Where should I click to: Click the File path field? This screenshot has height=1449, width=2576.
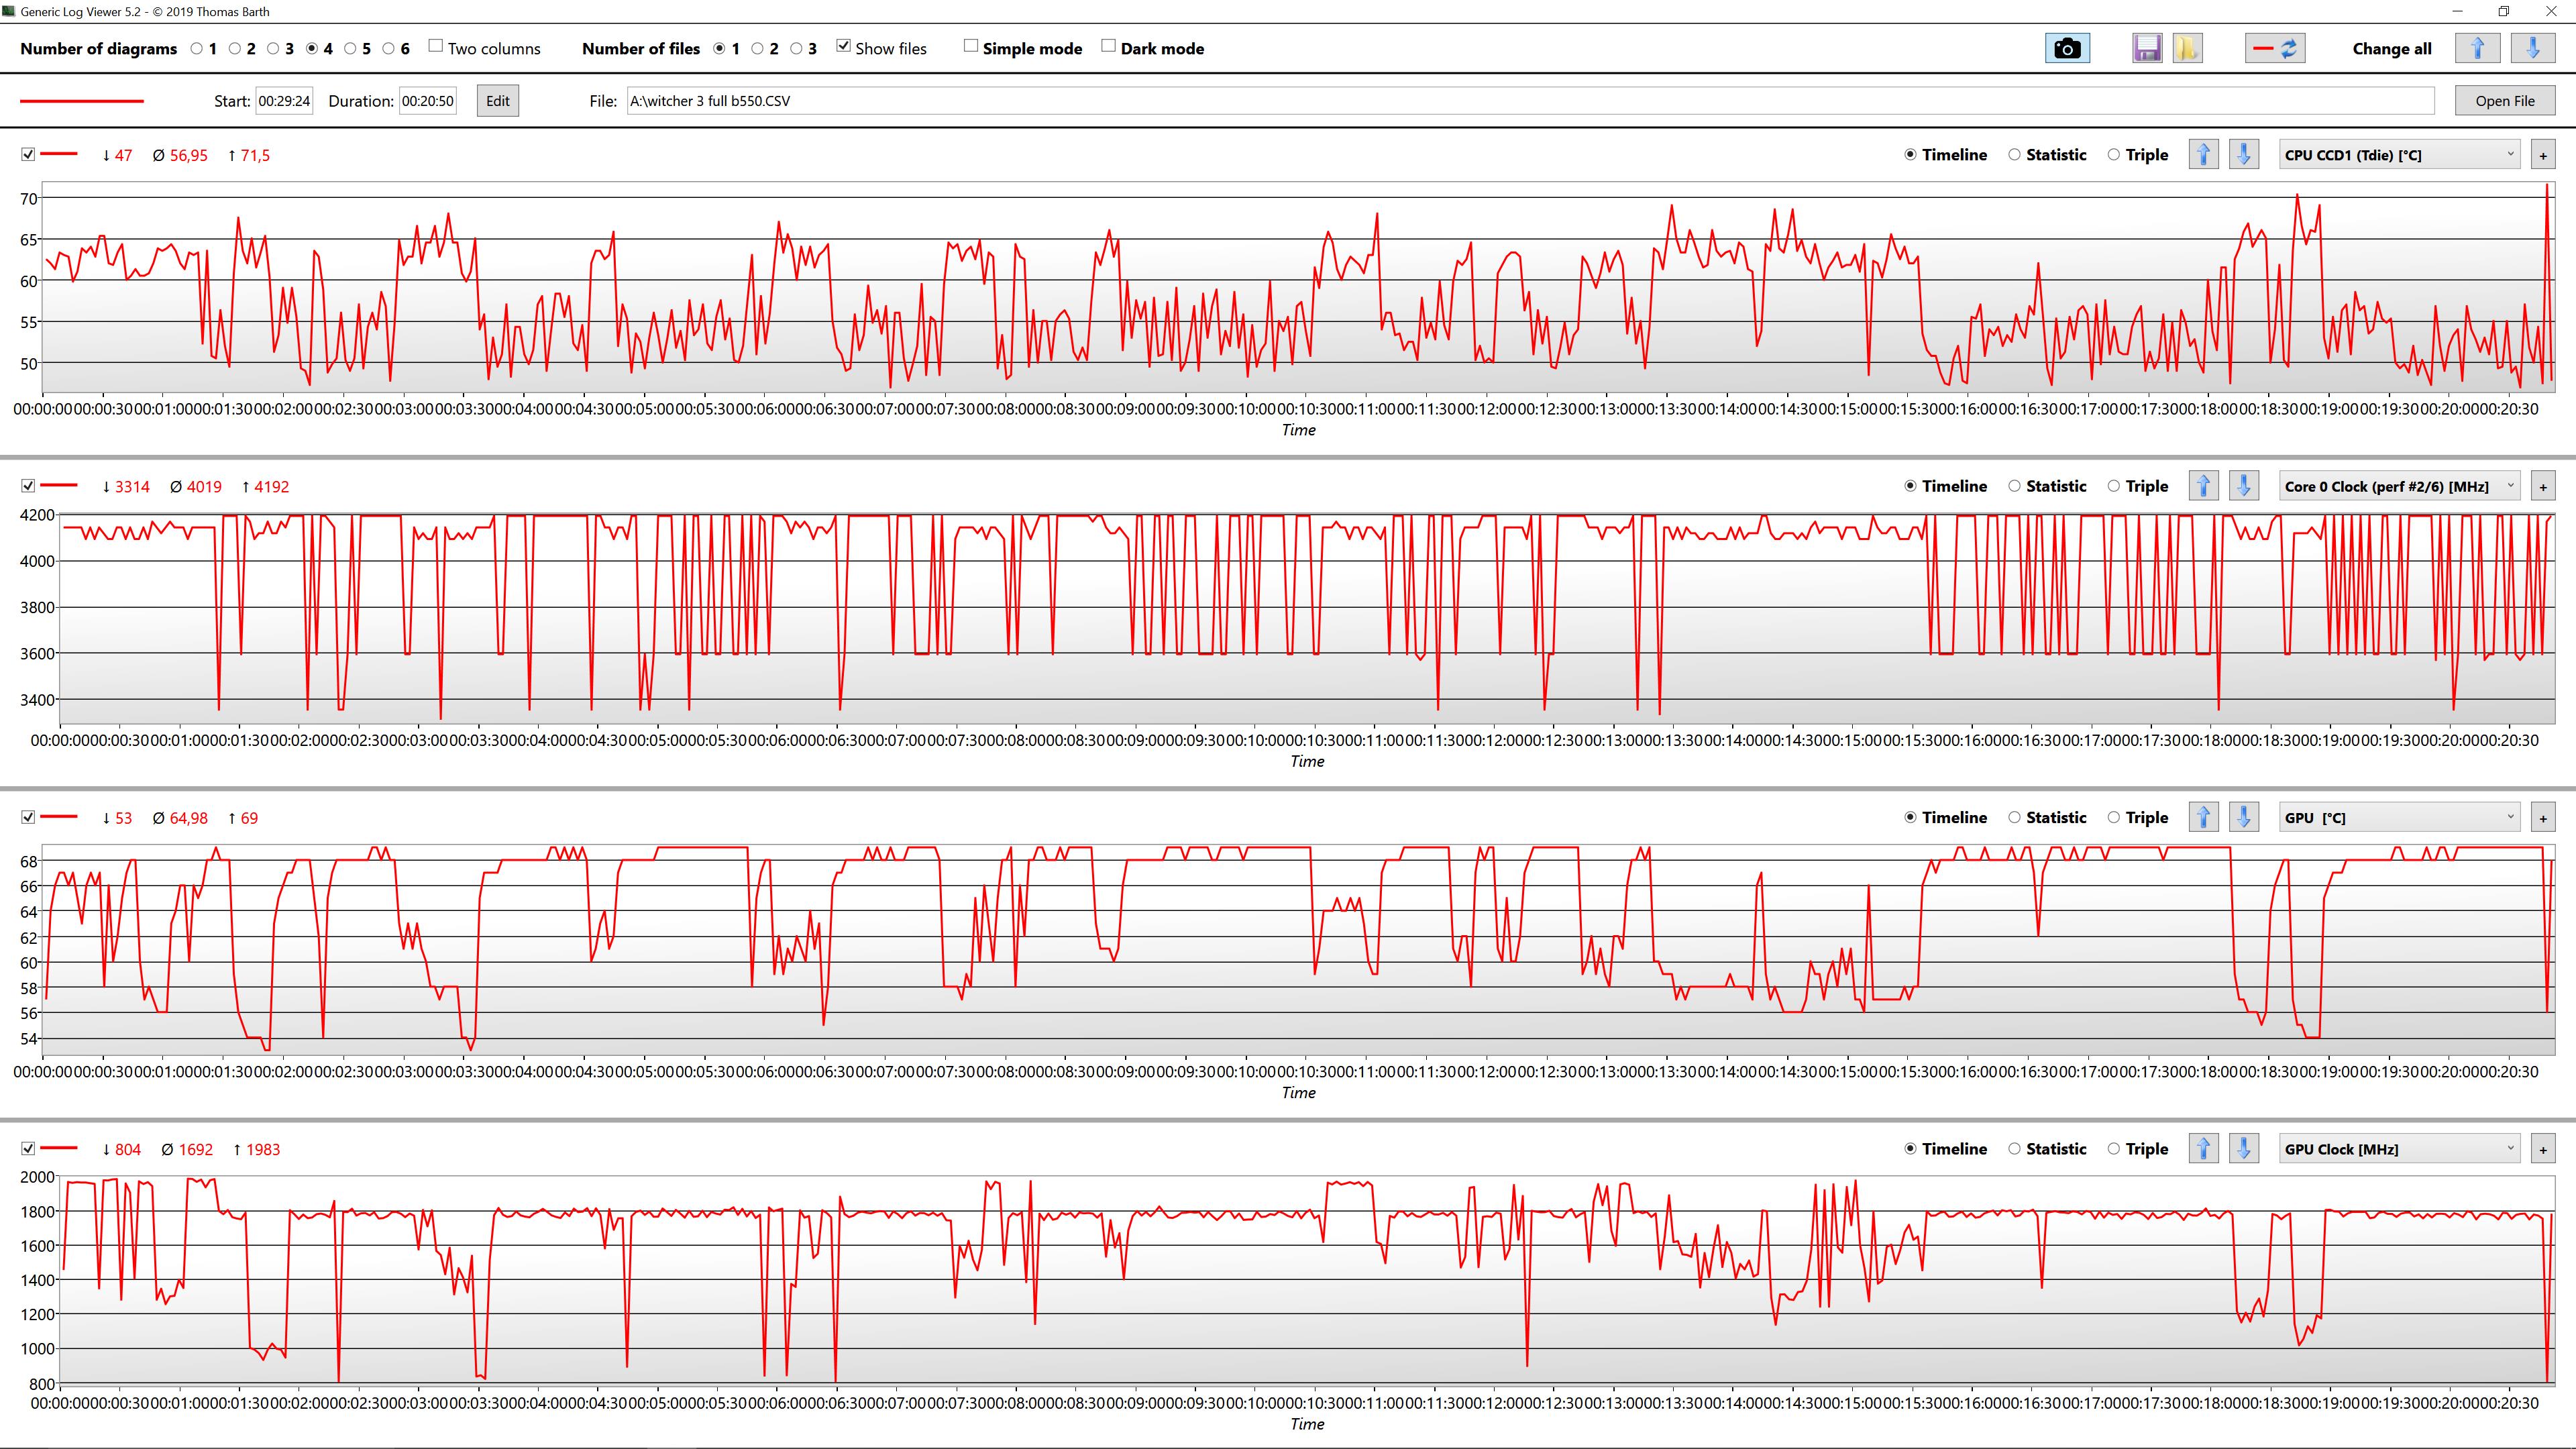[x=1530, y=101]
